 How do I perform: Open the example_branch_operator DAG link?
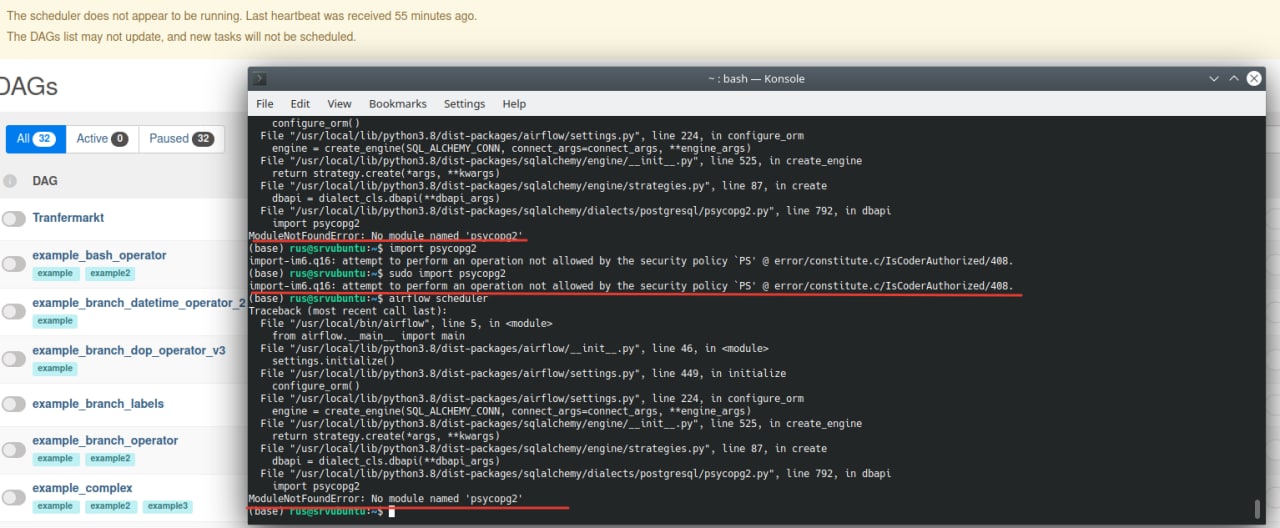[105, 440]
